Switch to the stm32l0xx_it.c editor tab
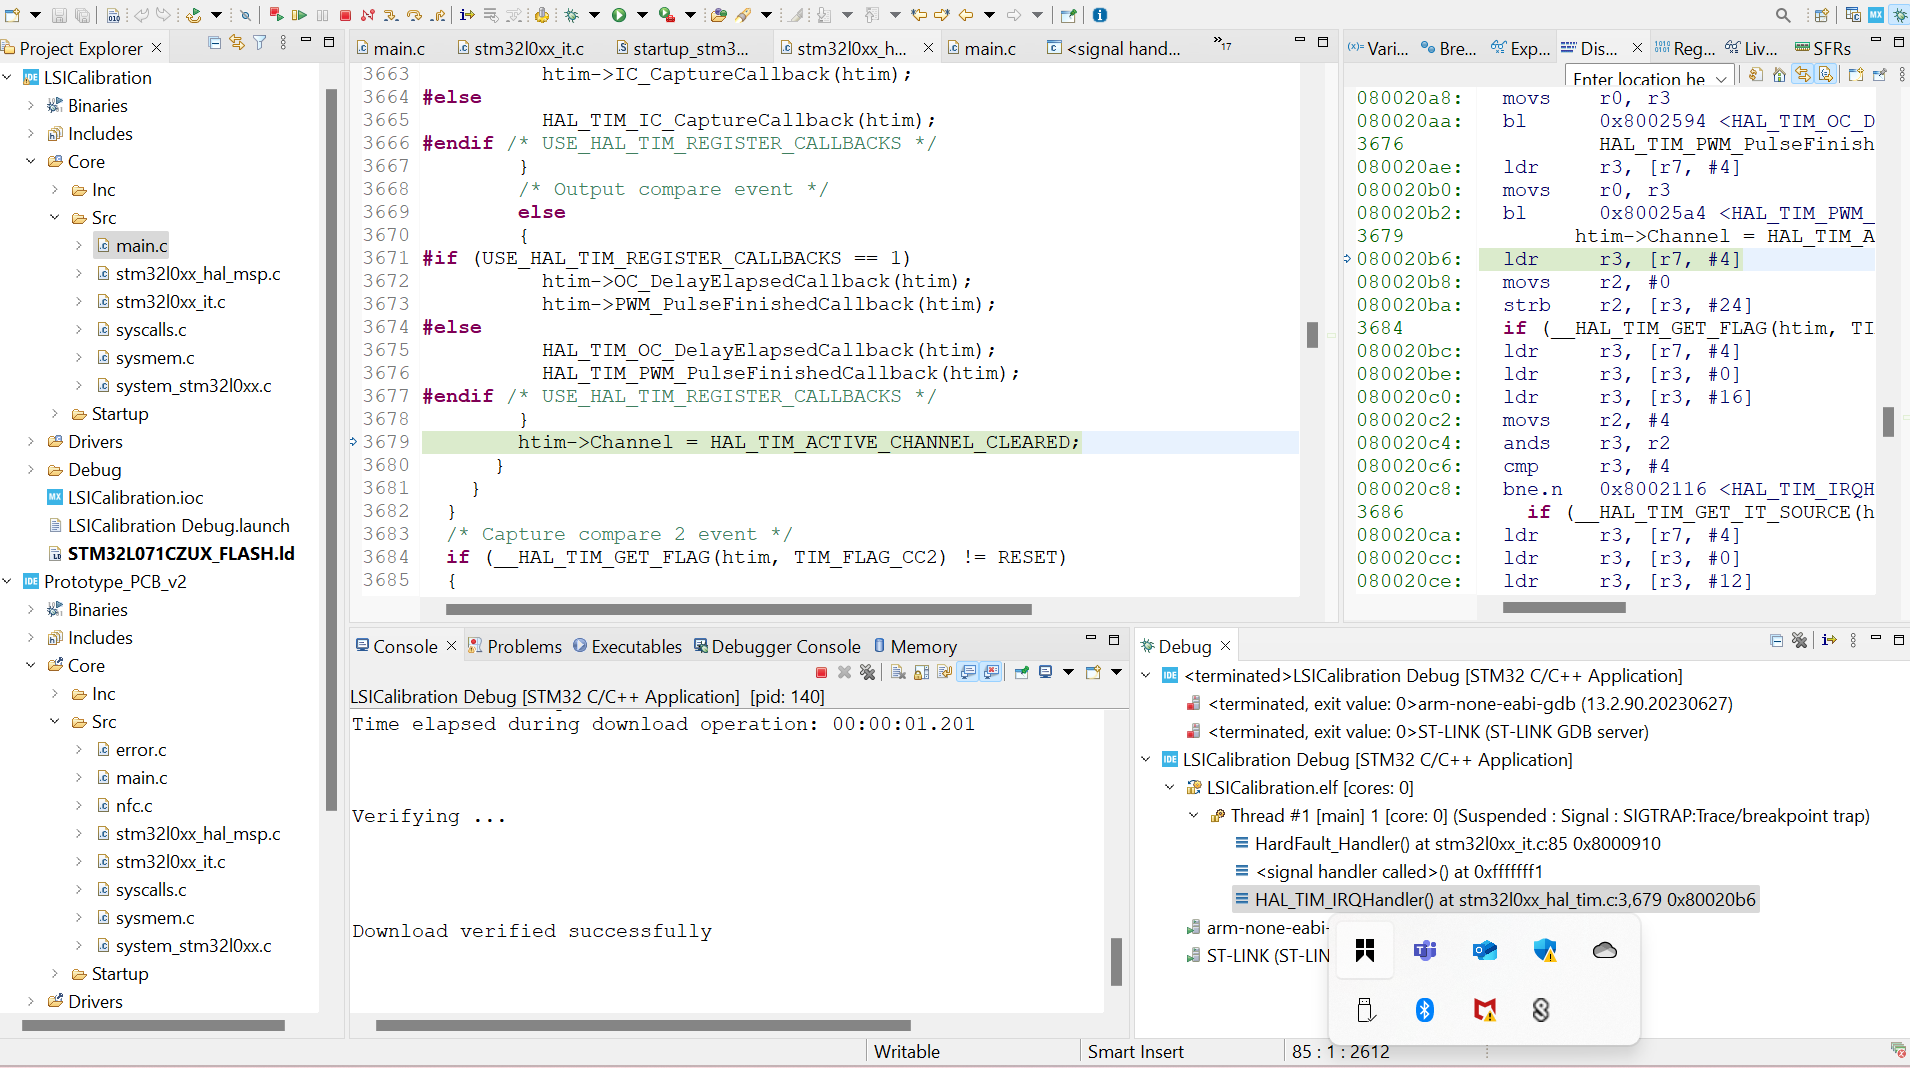 click(528, 48)
